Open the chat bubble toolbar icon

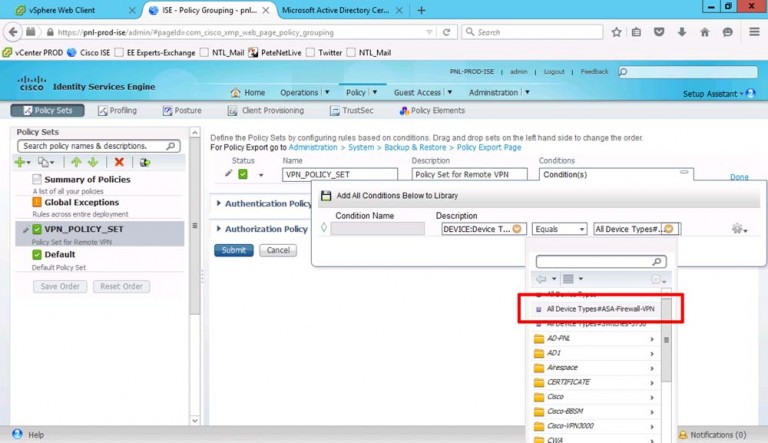727,32
